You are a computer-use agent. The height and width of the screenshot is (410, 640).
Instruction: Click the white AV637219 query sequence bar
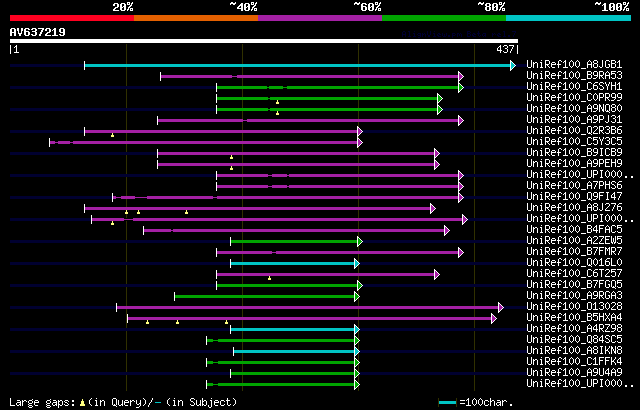click(x=264, y=41)
